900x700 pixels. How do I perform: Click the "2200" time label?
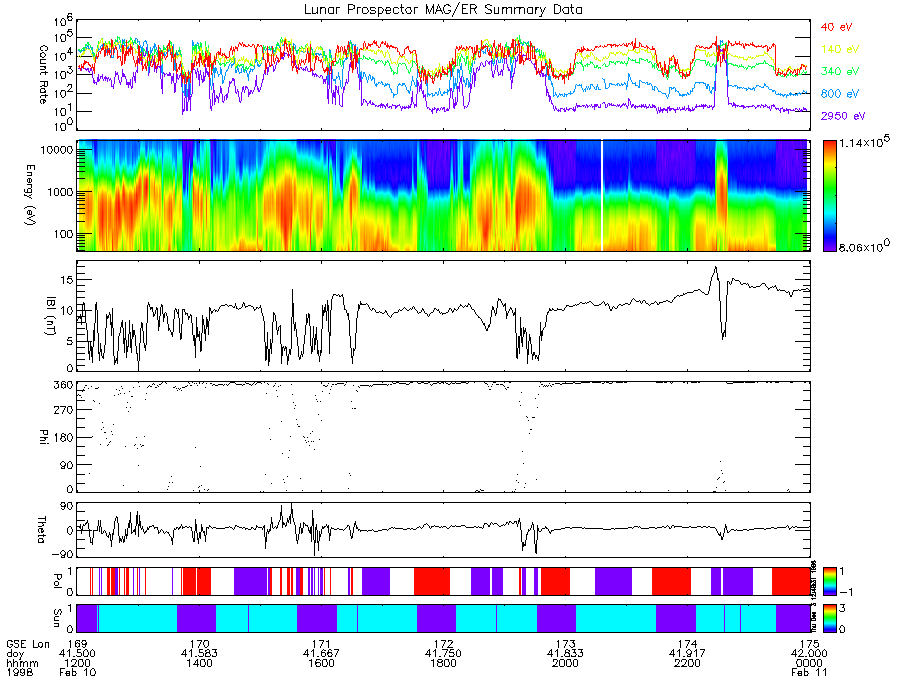tap(687, 663)
